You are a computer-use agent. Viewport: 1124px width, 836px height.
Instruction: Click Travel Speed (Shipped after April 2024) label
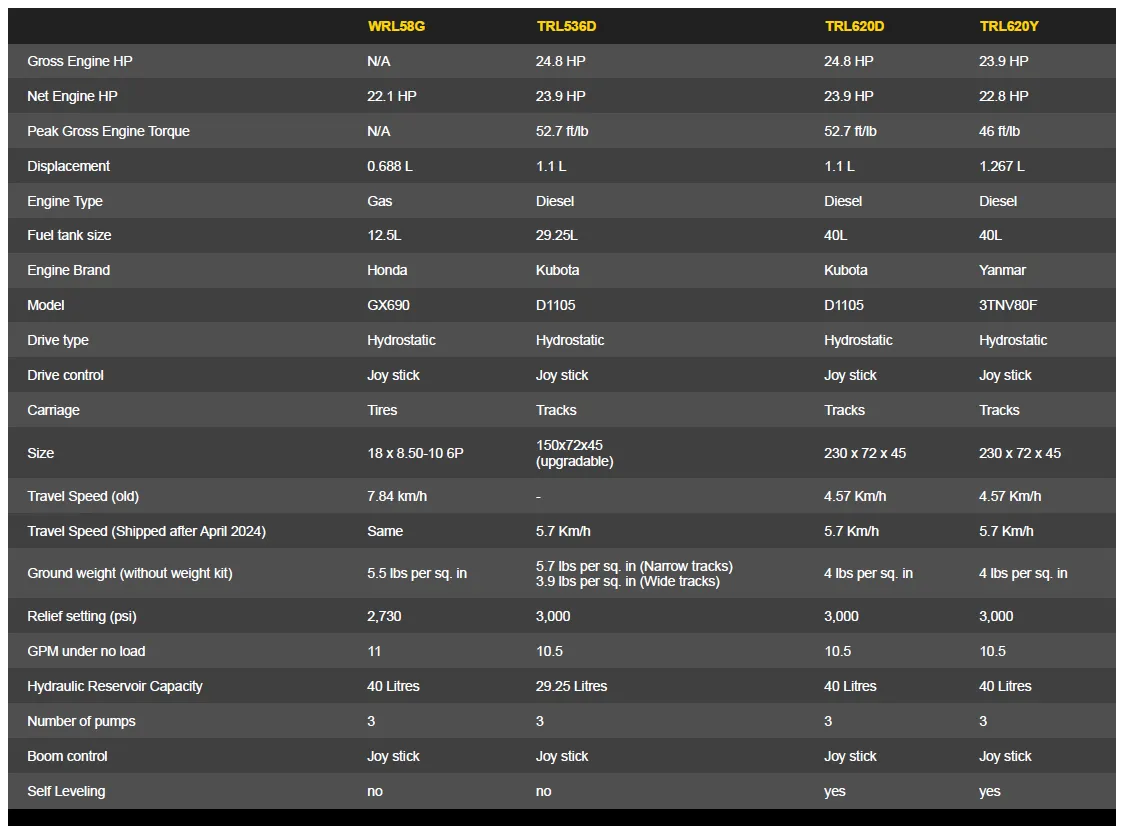pyautogui.click(x=146, y=531)
